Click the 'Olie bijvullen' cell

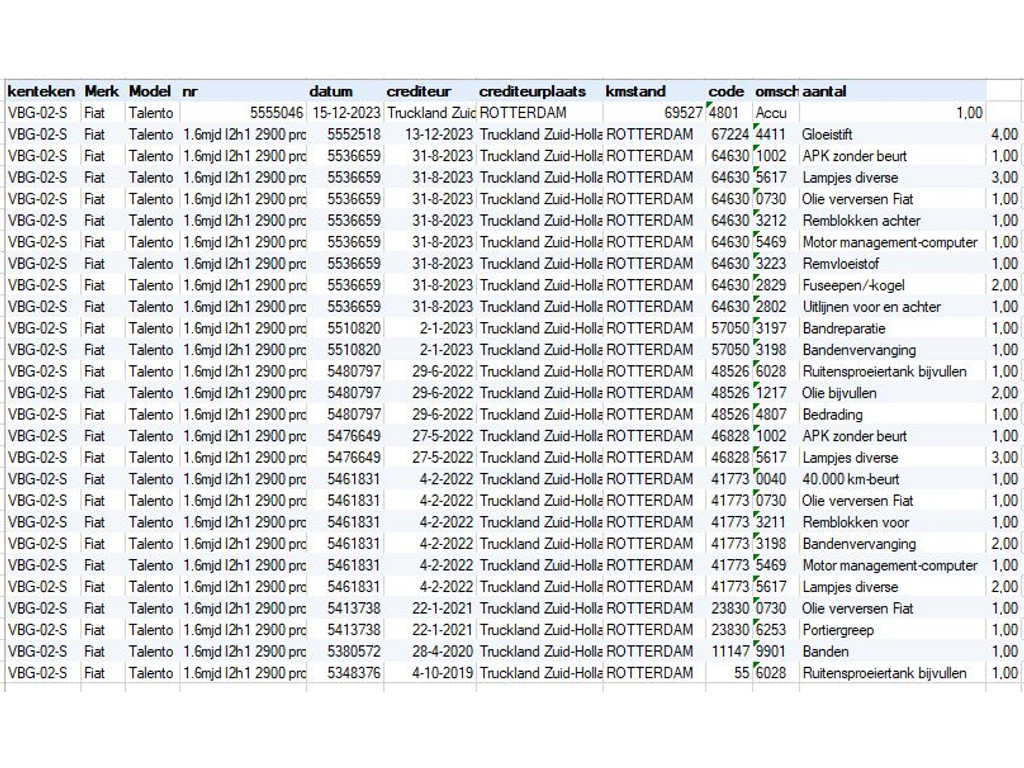tap(892, 392)
